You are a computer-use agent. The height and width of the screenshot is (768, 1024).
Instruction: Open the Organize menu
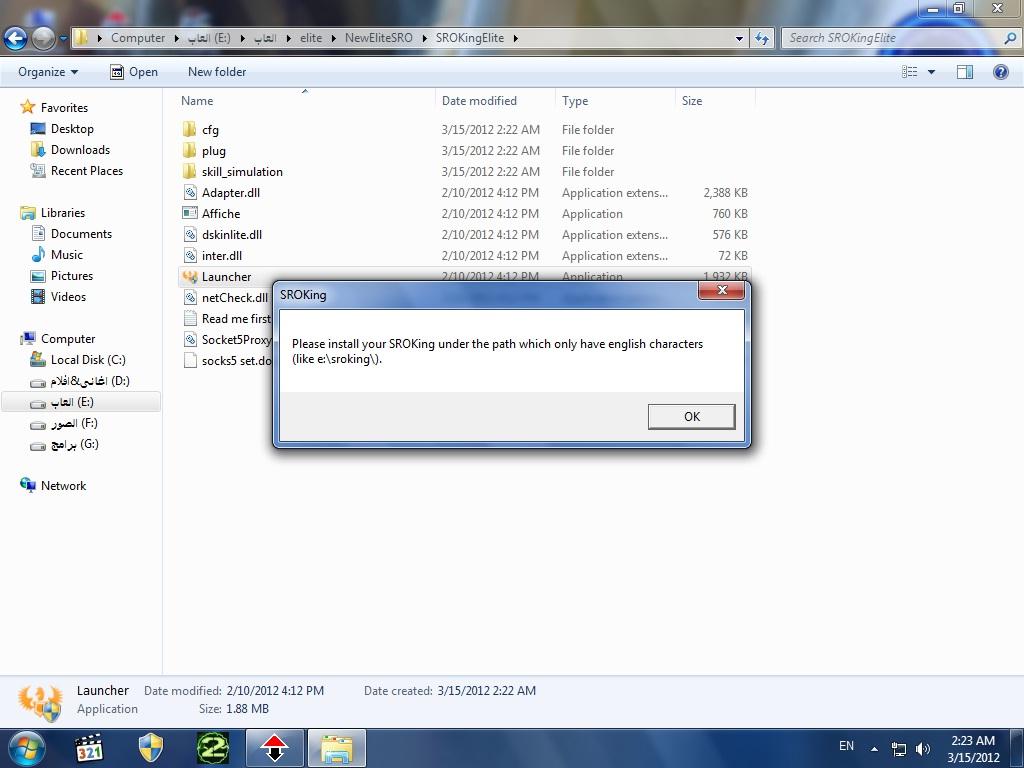click(48, 72)
